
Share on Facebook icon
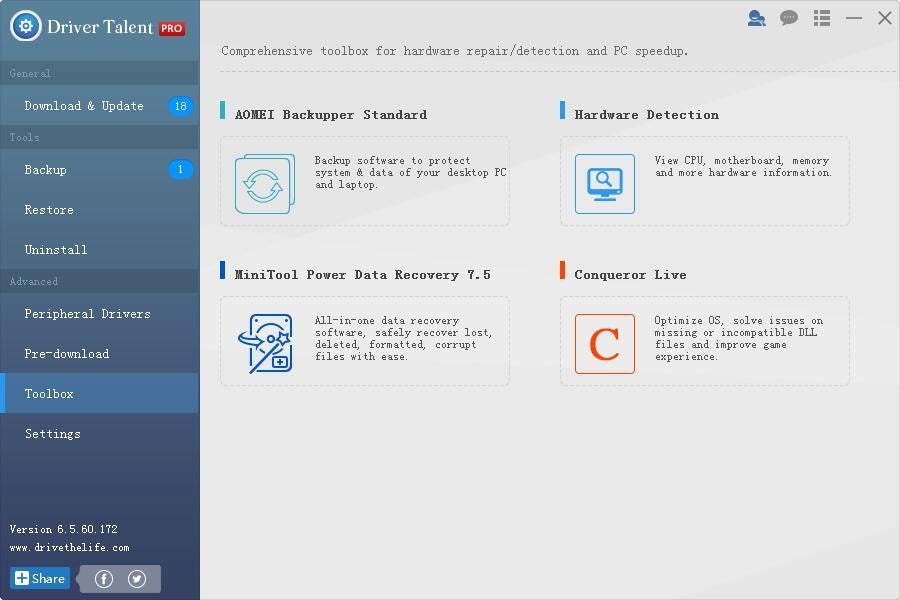coord(104,579)
